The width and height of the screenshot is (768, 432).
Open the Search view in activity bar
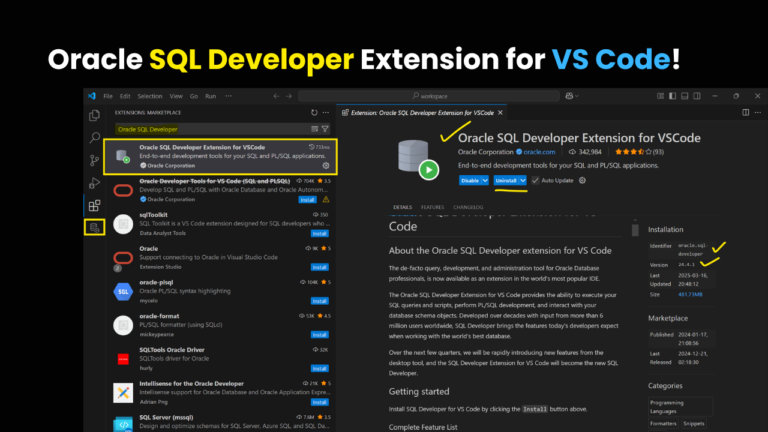95,138
